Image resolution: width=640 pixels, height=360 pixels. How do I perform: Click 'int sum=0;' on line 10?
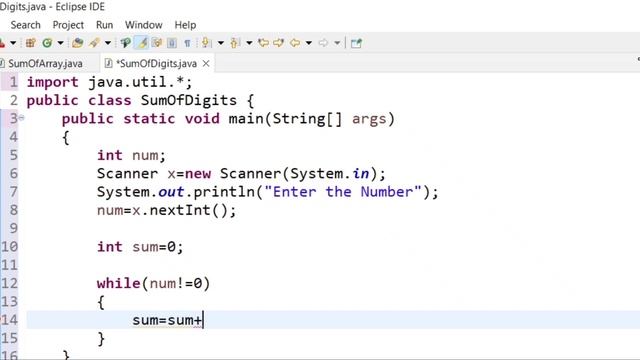(140, 247)
